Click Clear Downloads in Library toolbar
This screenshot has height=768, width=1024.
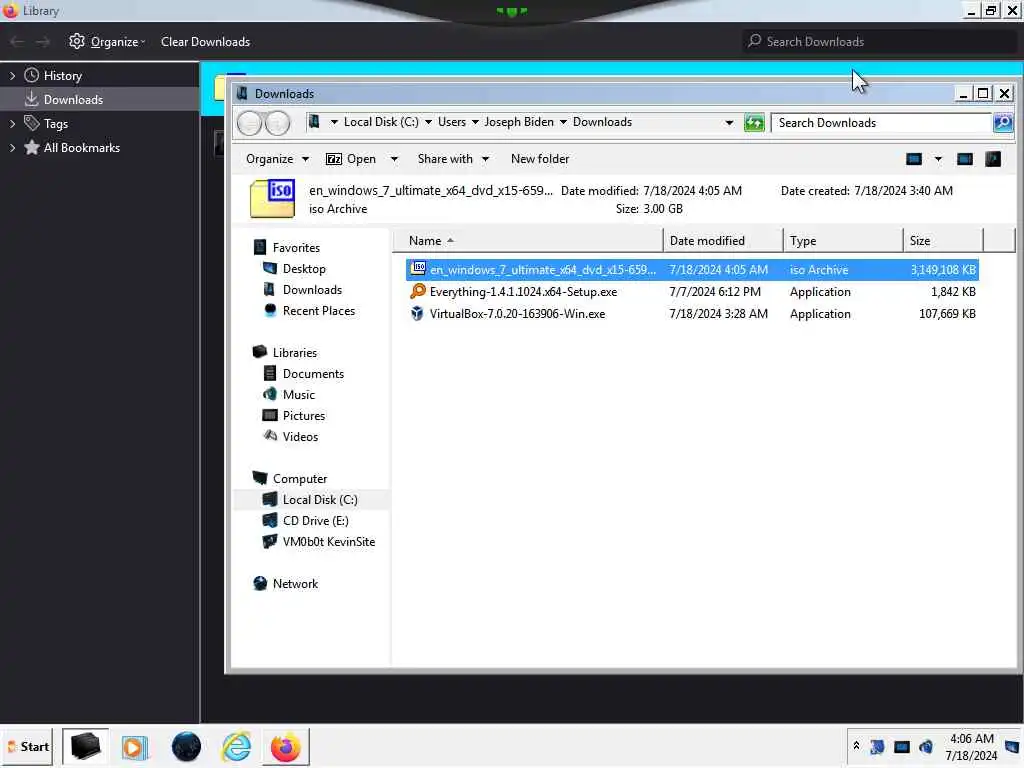click(205, 42)
